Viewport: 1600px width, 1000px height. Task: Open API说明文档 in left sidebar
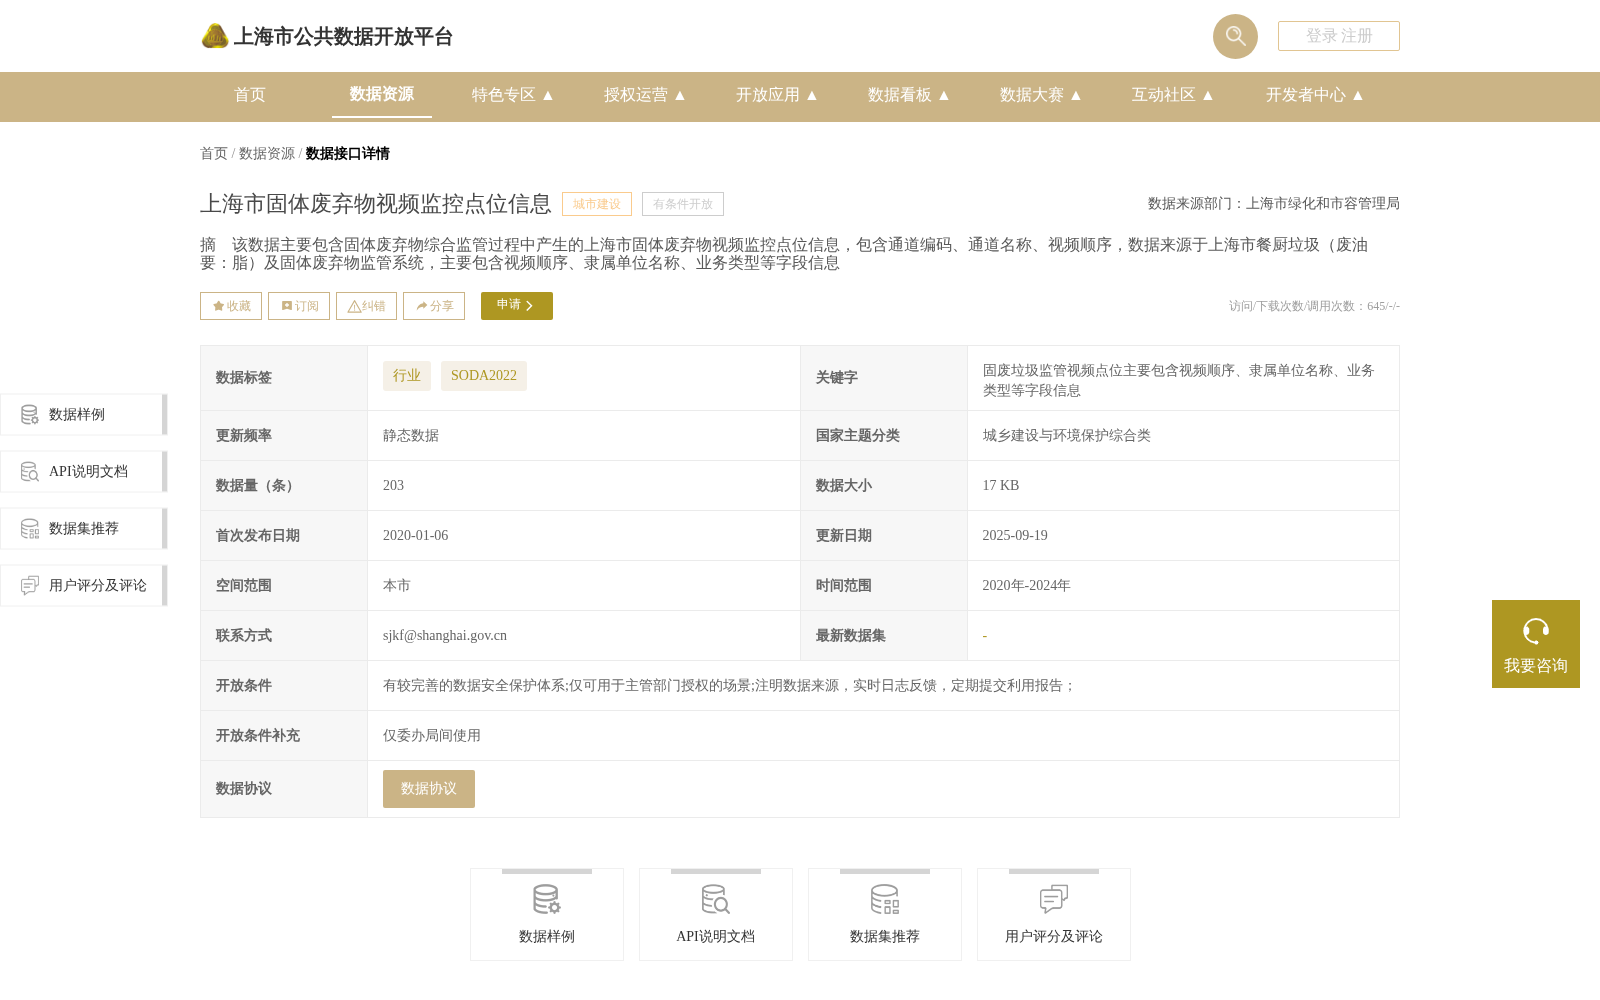[x=84, y=472]
